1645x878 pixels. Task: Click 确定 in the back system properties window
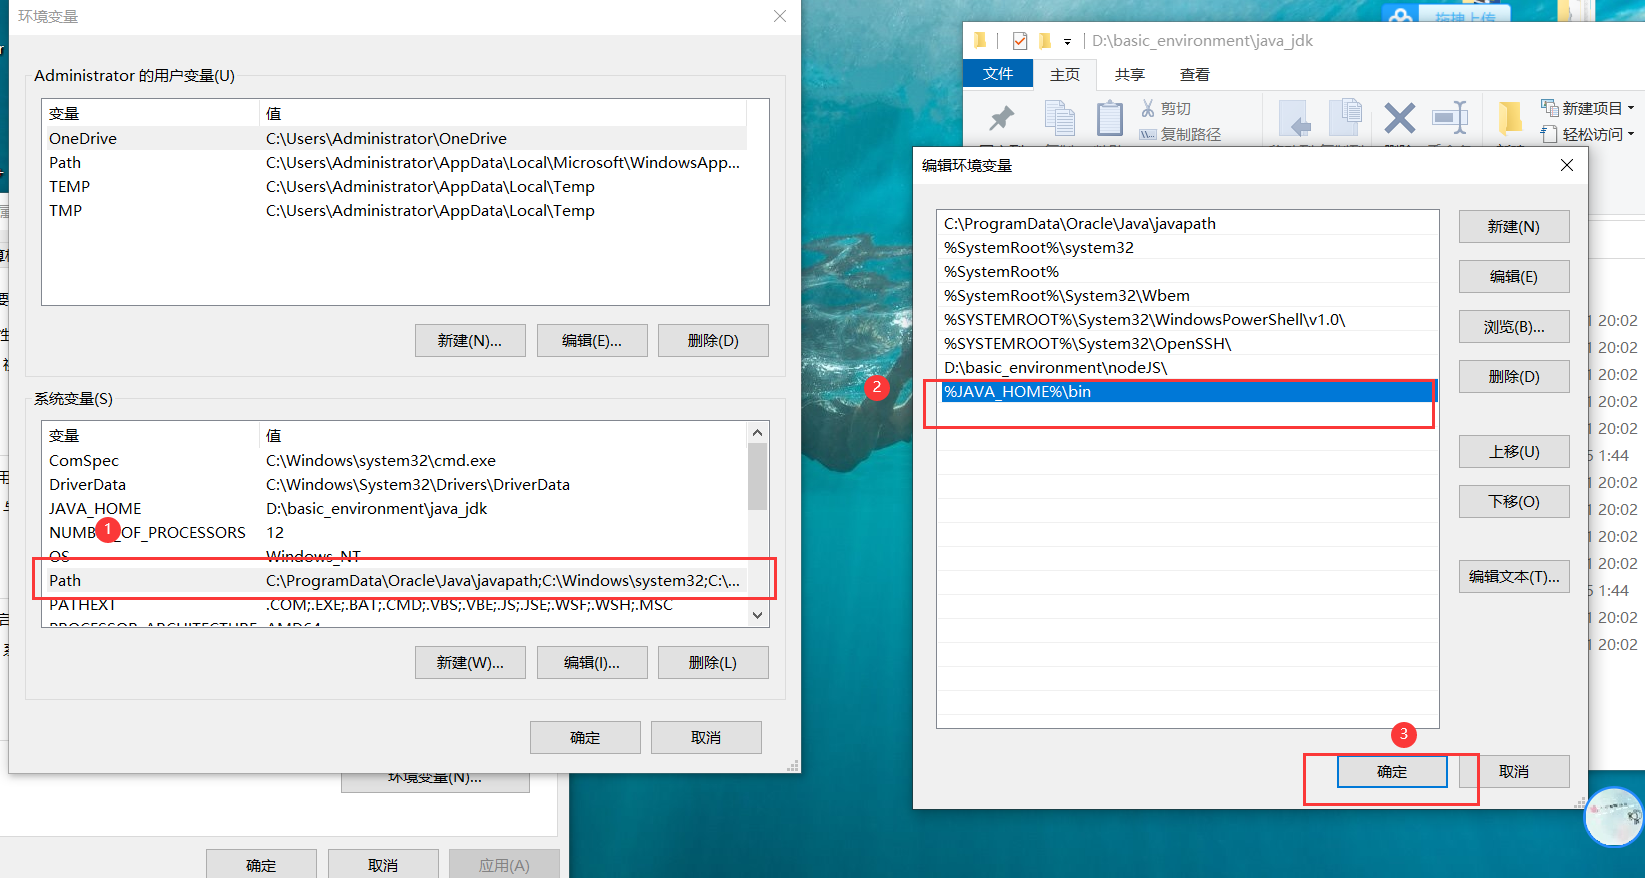[x=261, y=865]
